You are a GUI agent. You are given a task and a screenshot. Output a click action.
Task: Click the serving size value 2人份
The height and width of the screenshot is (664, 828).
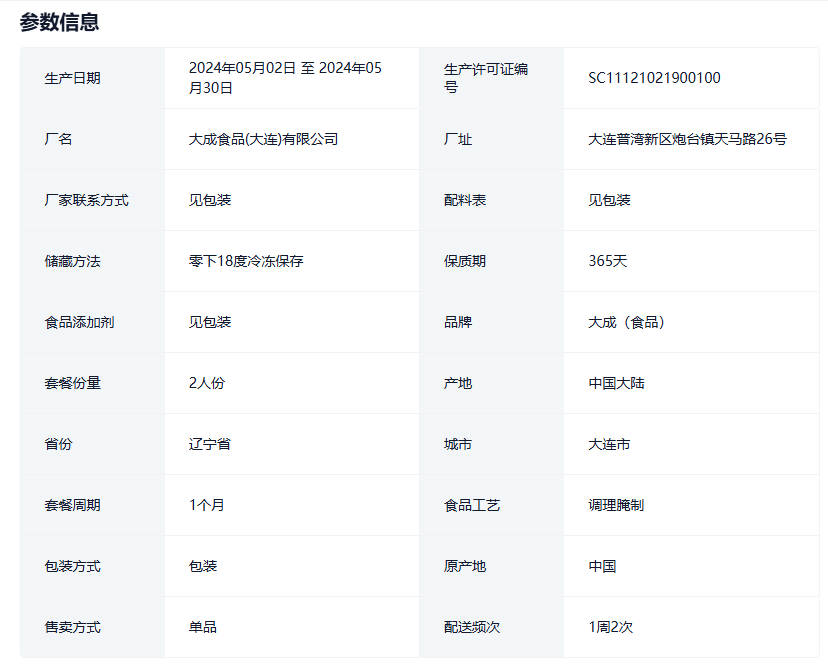pyautogui.click(x=207, y=383)
